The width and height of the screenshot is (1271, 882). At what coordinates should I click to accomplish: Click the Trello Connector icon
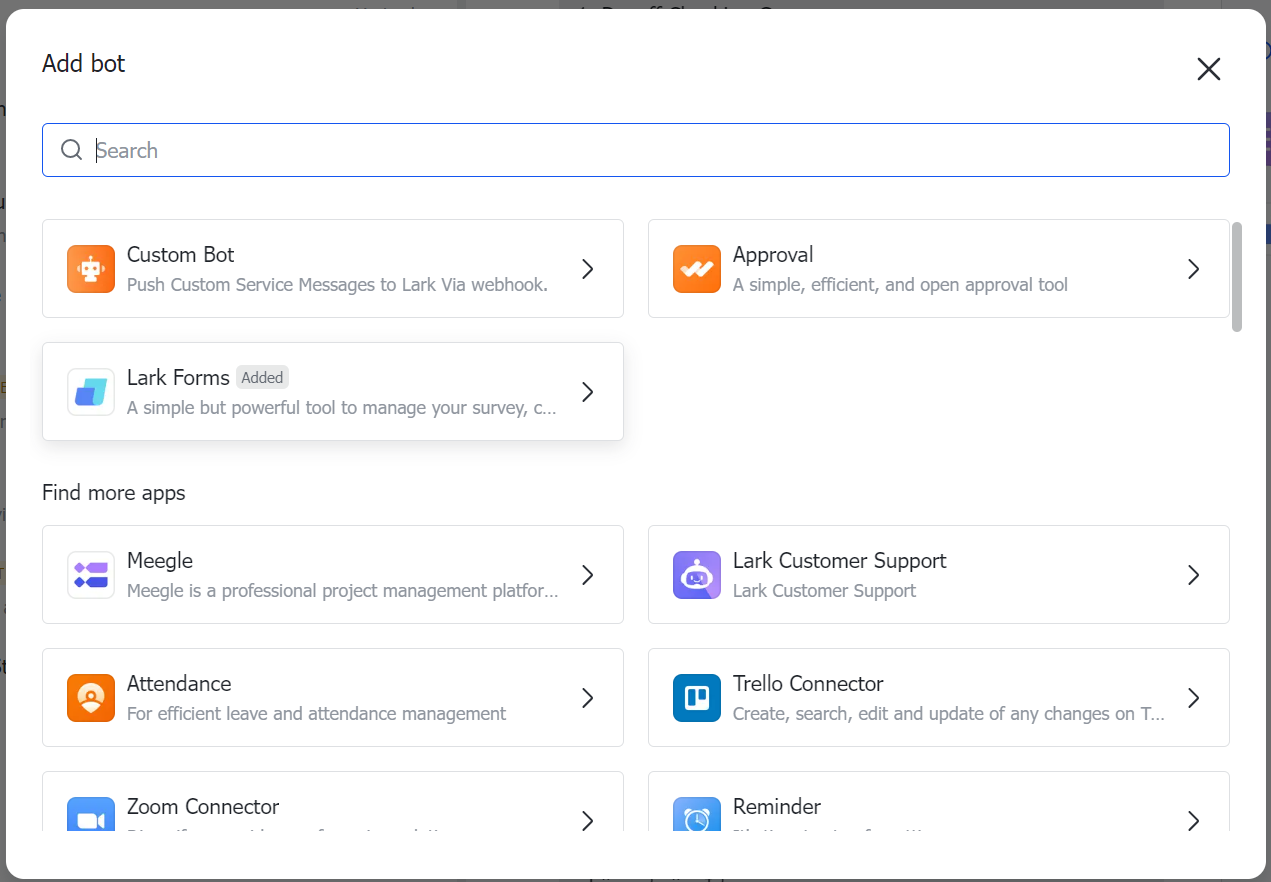click(x=697, y=698)
